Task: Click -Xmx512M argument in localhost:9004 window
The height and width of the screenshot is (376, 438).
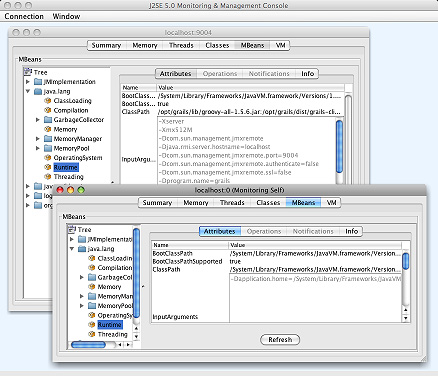Action: click(x=176, y=130)
